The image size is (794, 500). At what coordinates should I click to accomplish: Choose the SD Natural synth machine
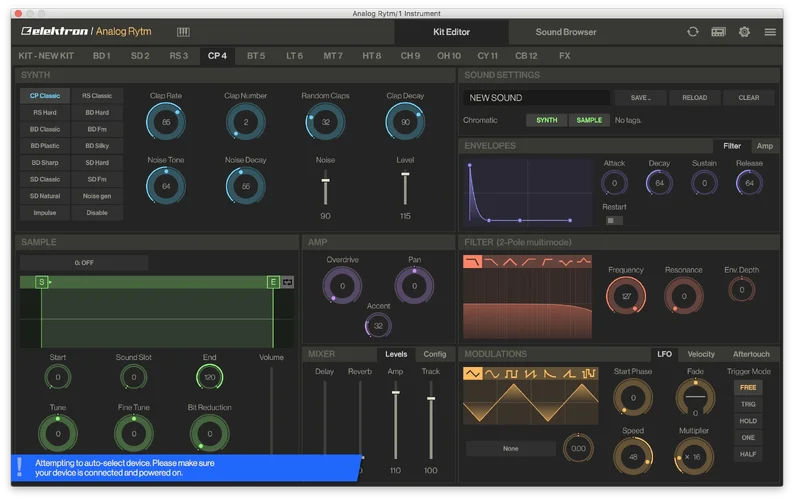(45, 196)
